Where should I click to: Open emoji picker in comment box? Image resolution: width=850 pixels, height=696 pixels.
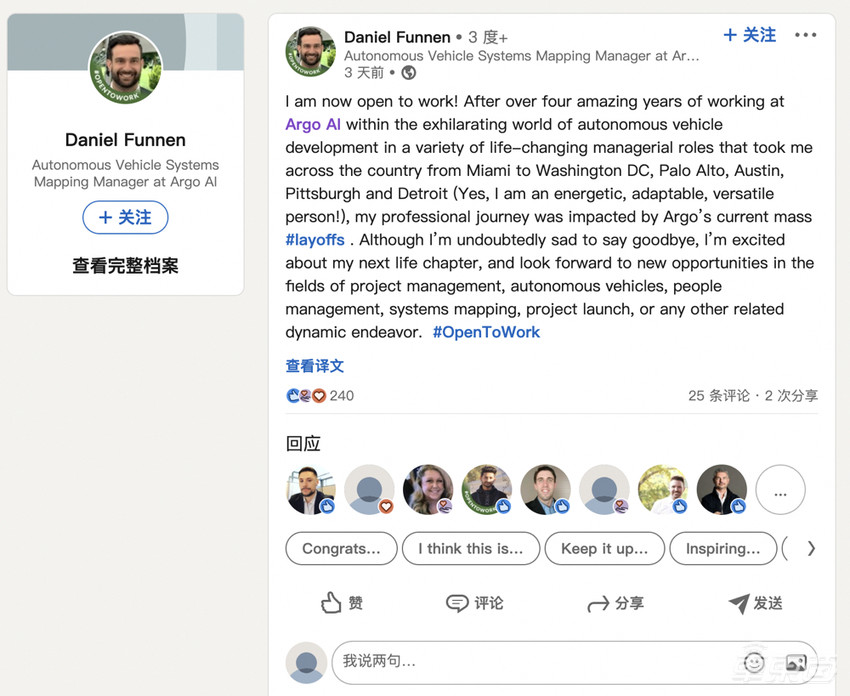coord(754,662)
